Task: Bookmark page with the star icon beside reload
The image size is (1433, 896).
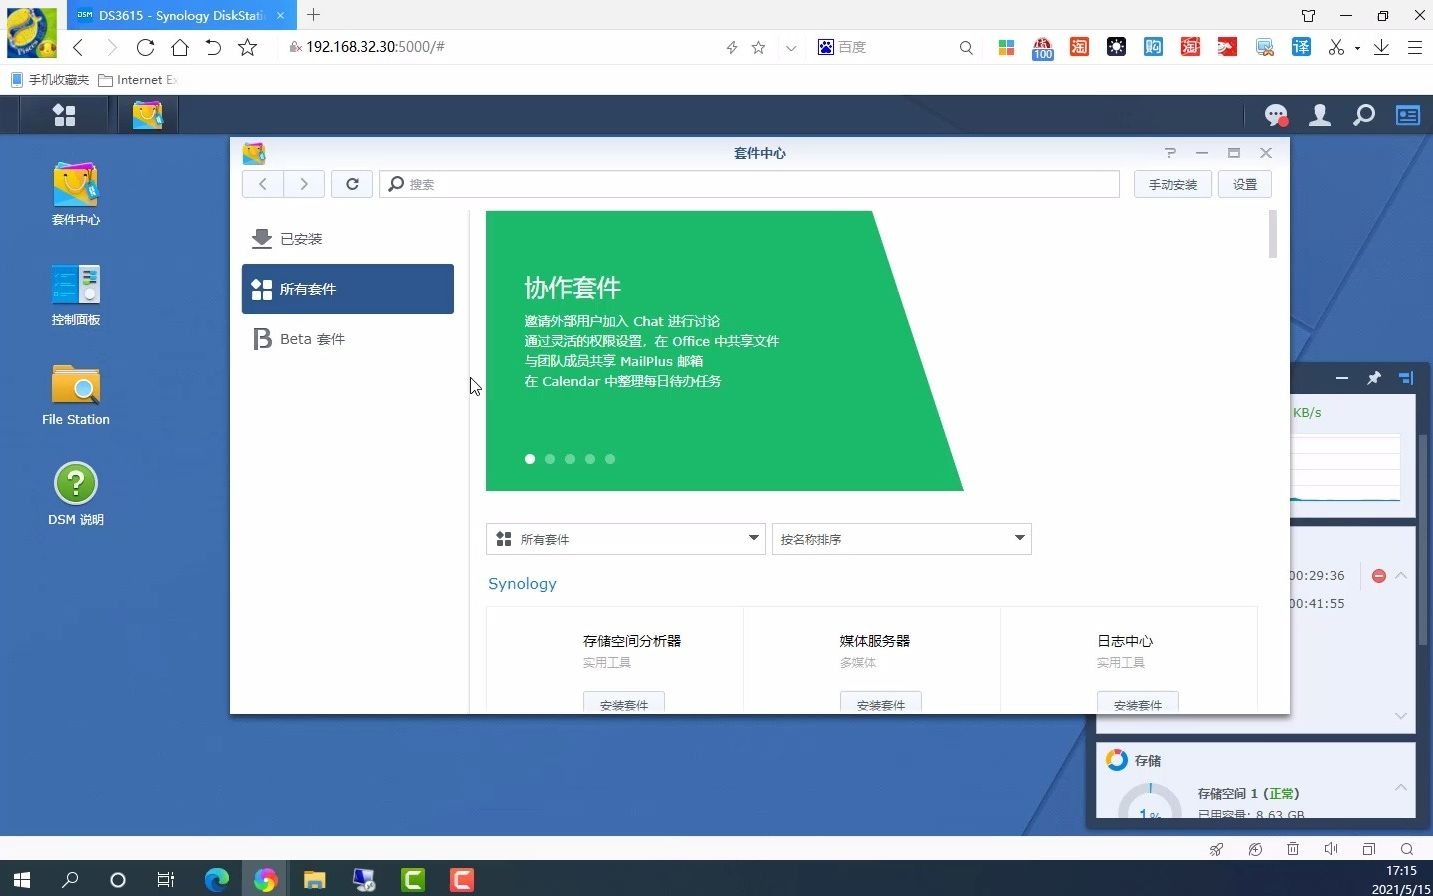Action: click(248, 47)
